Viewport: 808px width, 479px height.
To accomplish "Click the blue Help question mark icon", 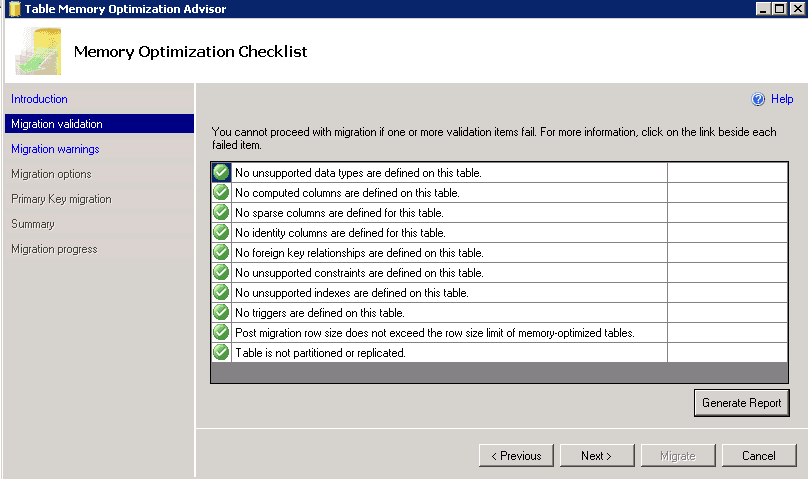I will 758,99.
